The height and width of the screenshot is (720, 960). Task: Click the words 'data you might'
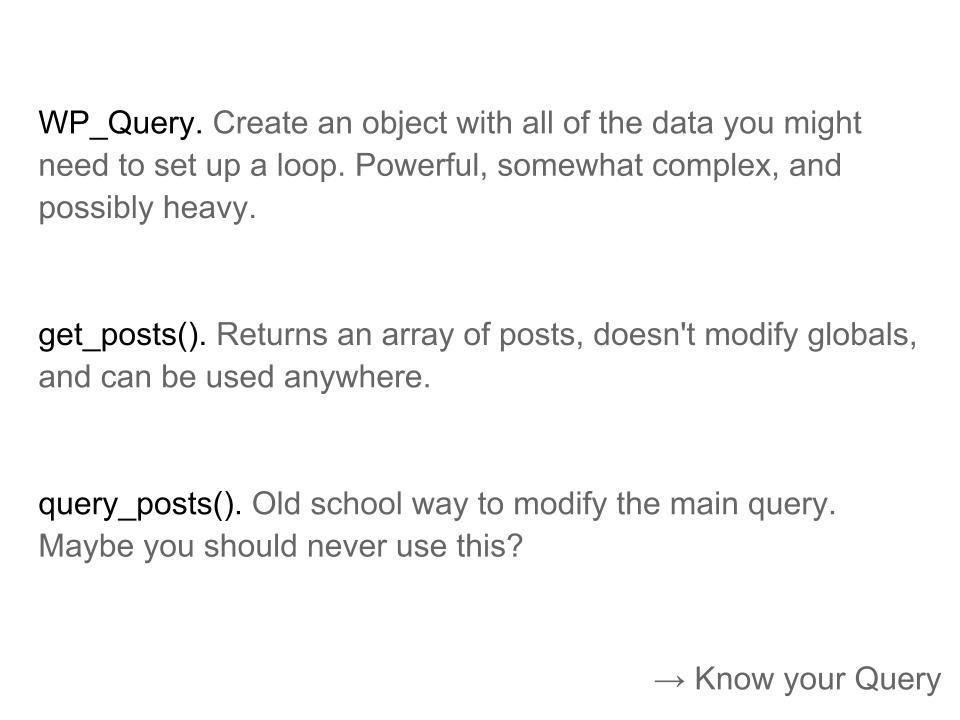(757, 123)
